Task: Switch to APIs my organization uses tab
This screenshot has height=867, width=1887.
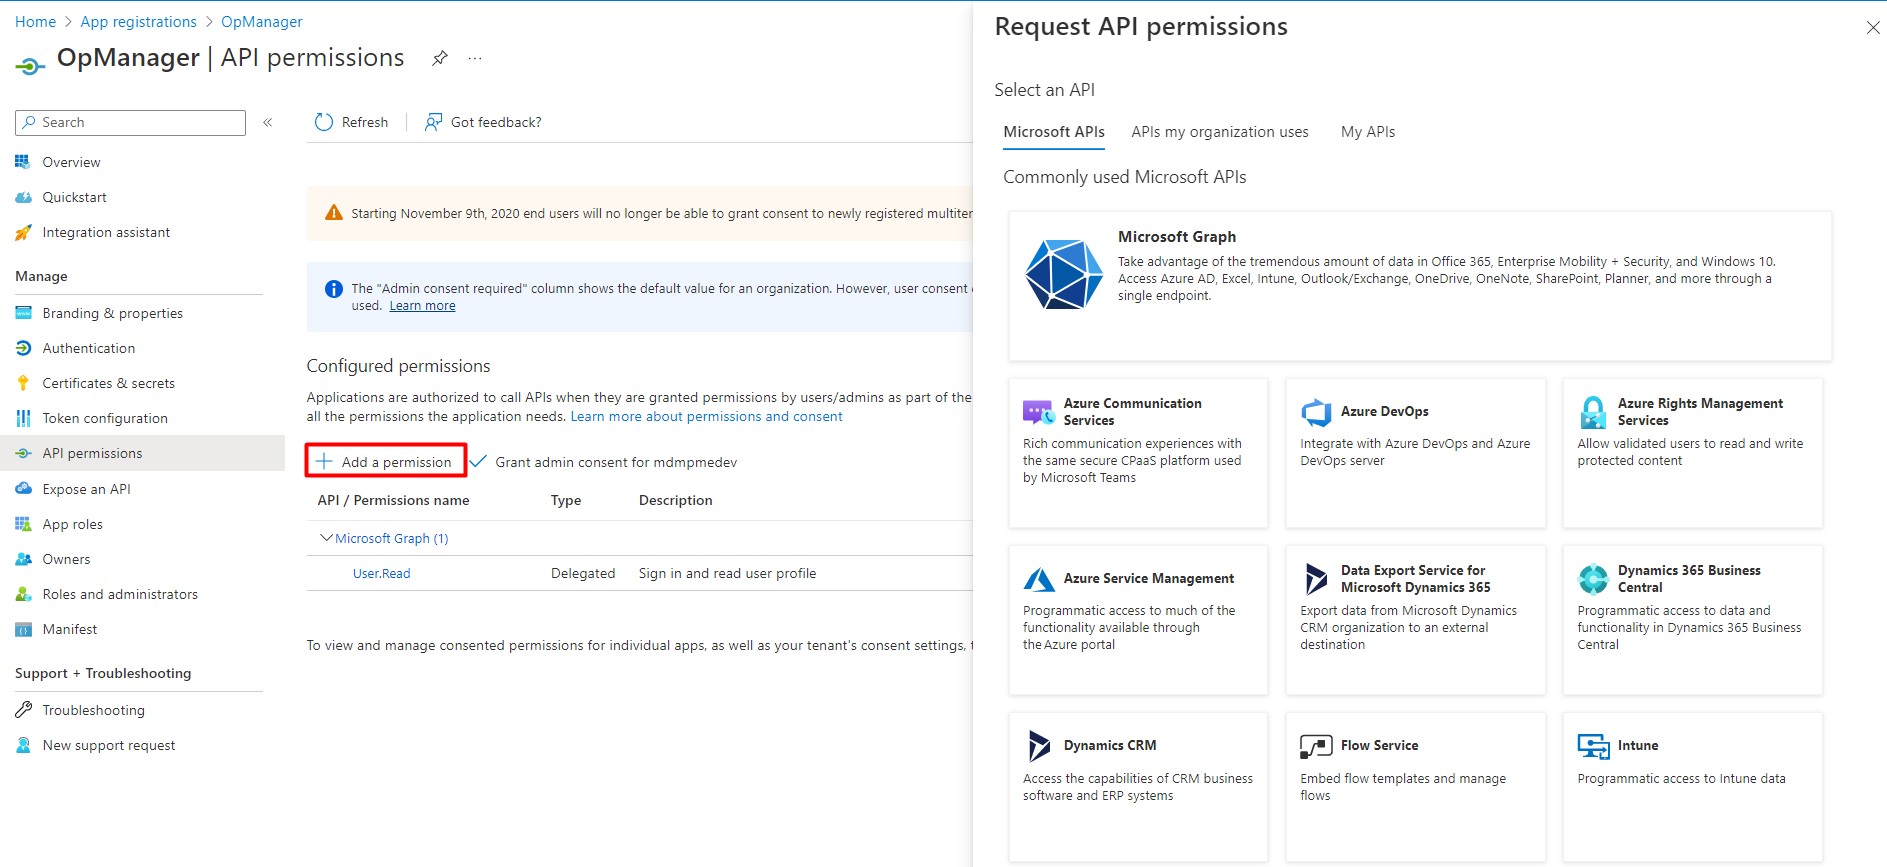Action: 1219,132
